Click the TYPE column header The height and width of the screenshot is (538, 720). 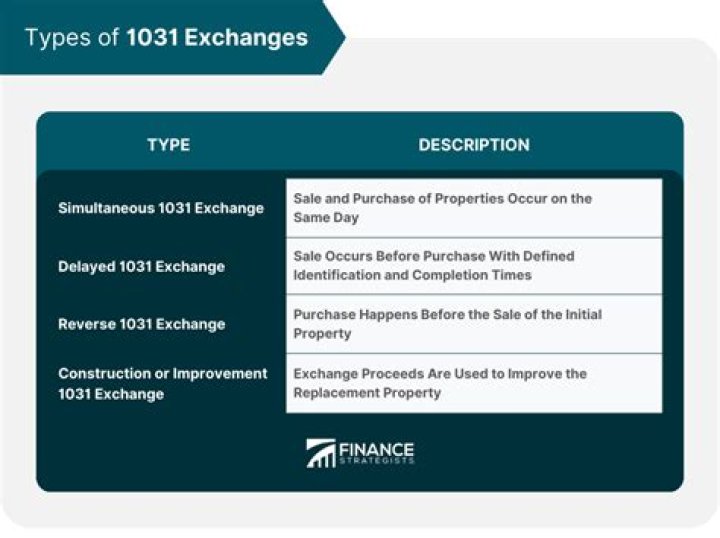click(168, 145)
